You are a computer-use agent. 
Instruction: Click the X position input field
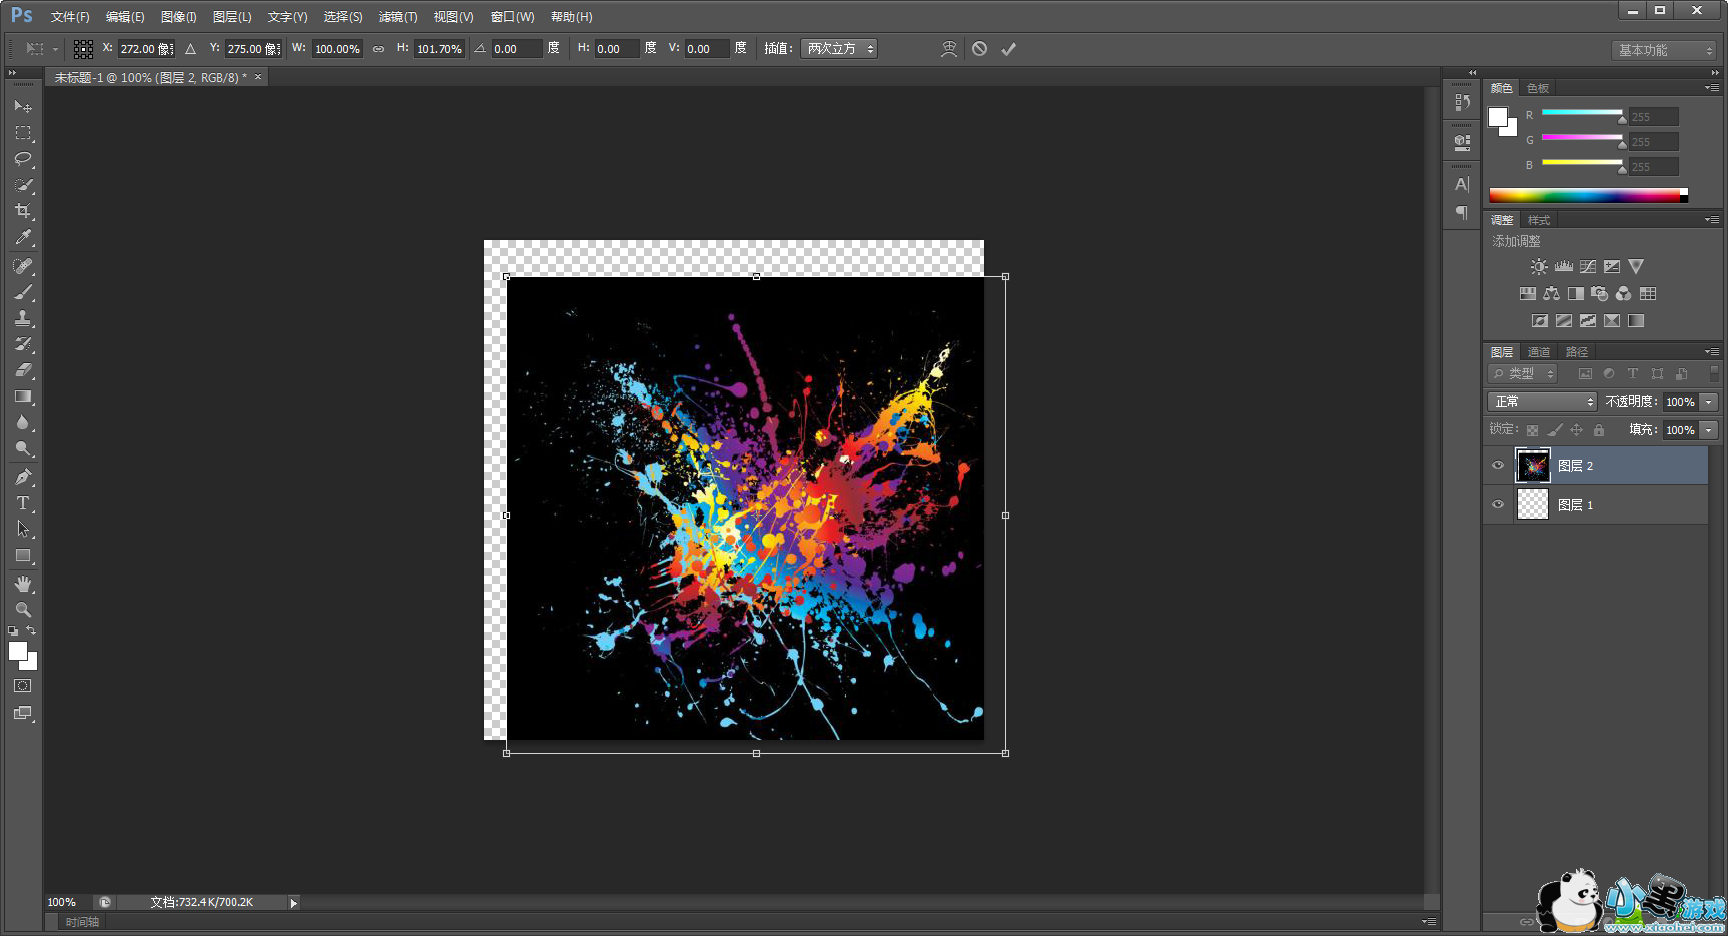click(x=145, y=49)
